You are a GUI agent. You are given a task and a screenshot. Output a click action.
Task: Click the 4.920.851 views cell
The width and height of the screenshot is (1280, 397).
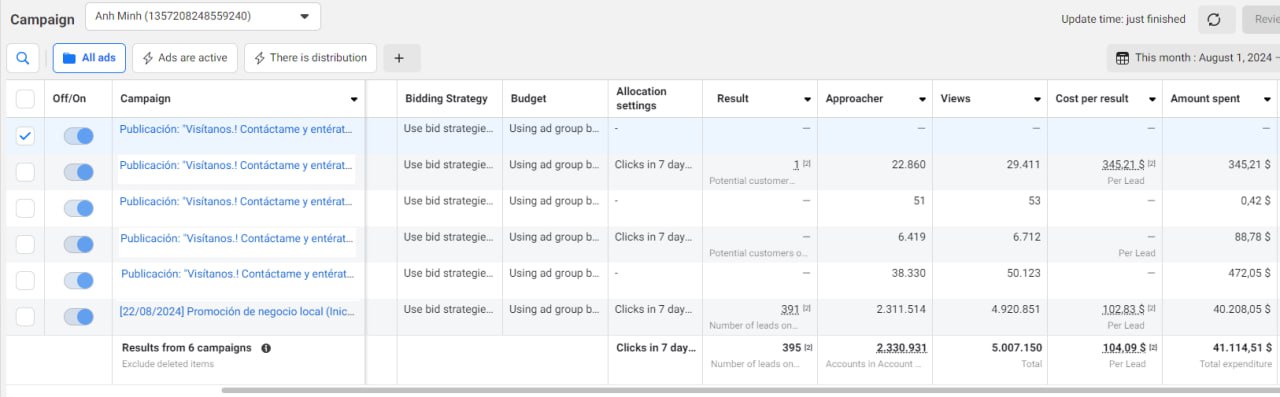[x=1017, y=310]
